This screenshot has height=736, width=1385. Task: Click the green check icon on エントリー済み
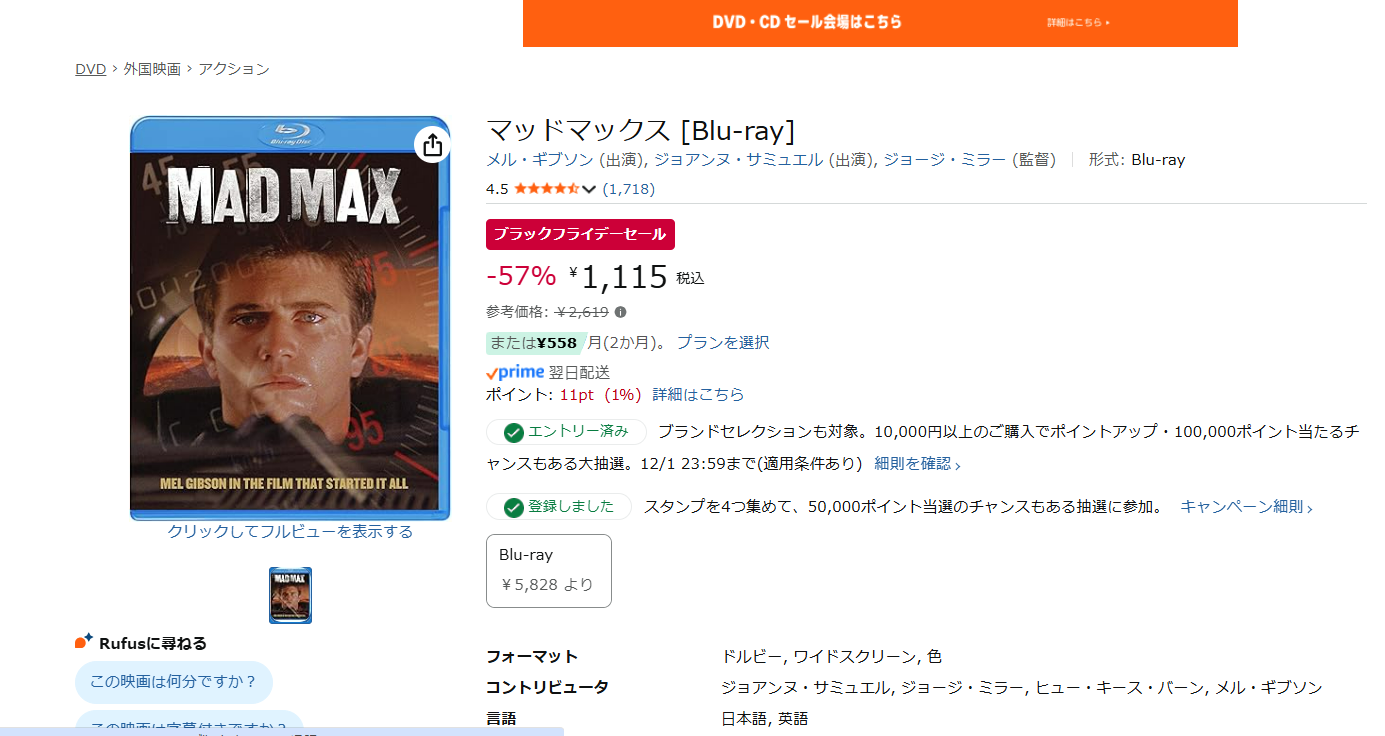514,432
